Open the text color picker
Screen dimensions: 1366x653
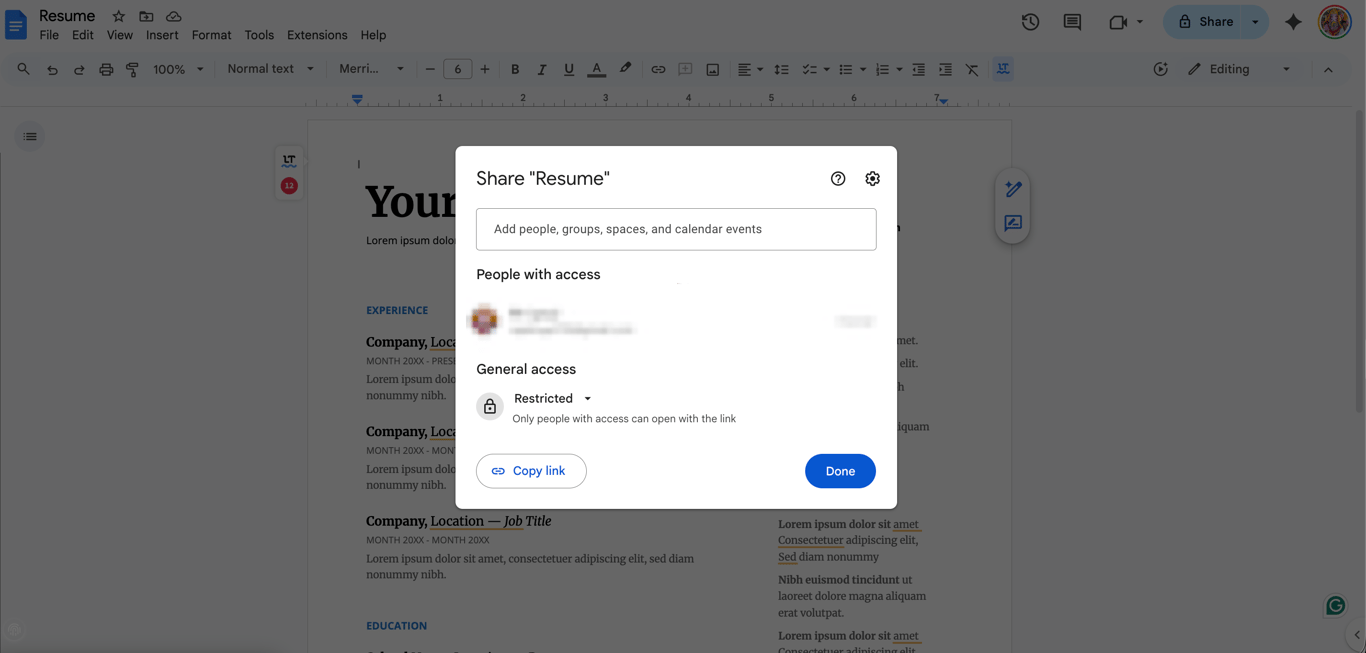pos(596,69)
